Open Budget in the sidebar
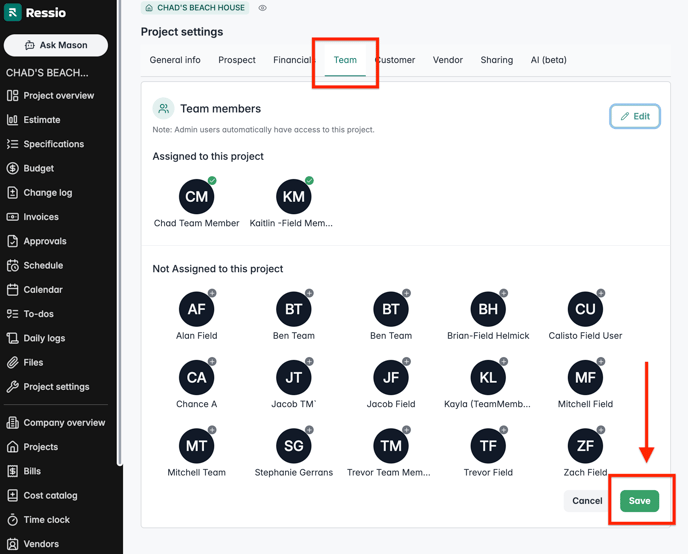Screen dimensions: 688x554 point(38,168)
